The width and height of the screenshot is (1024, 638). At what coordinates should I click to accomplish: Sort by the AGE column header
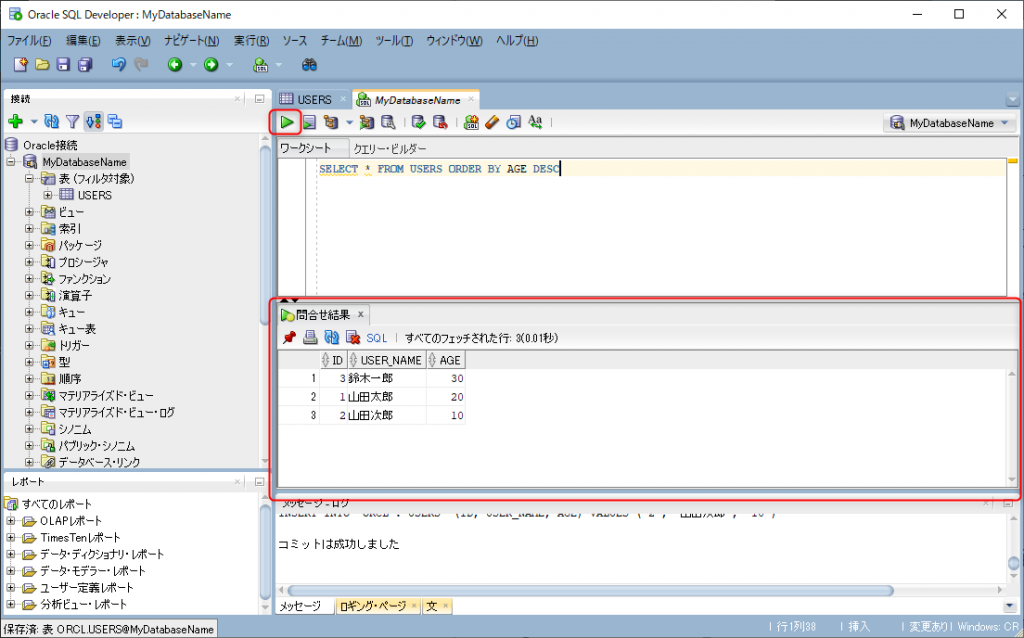(445, 360)
